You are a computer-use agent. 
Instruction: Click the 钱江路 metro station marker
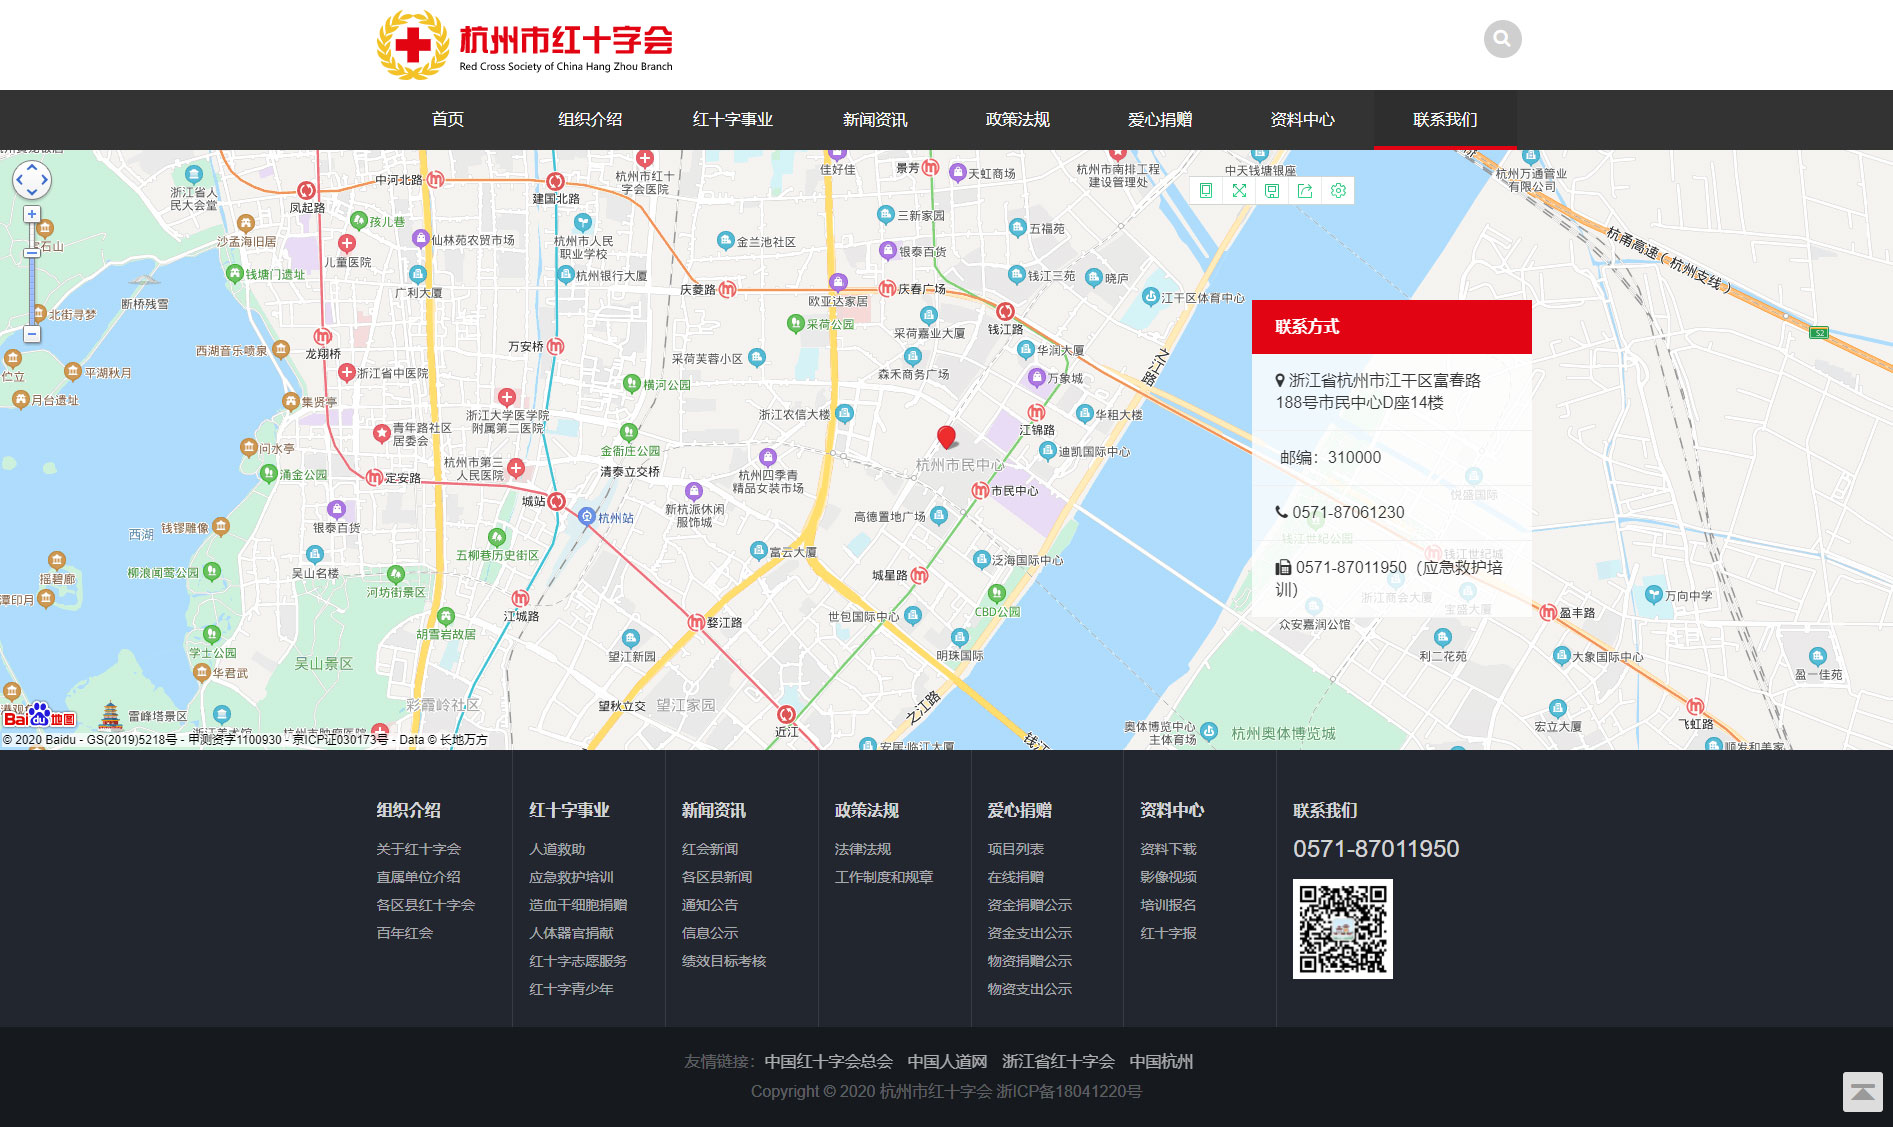pyautogui.click(x=1005, y=311)
